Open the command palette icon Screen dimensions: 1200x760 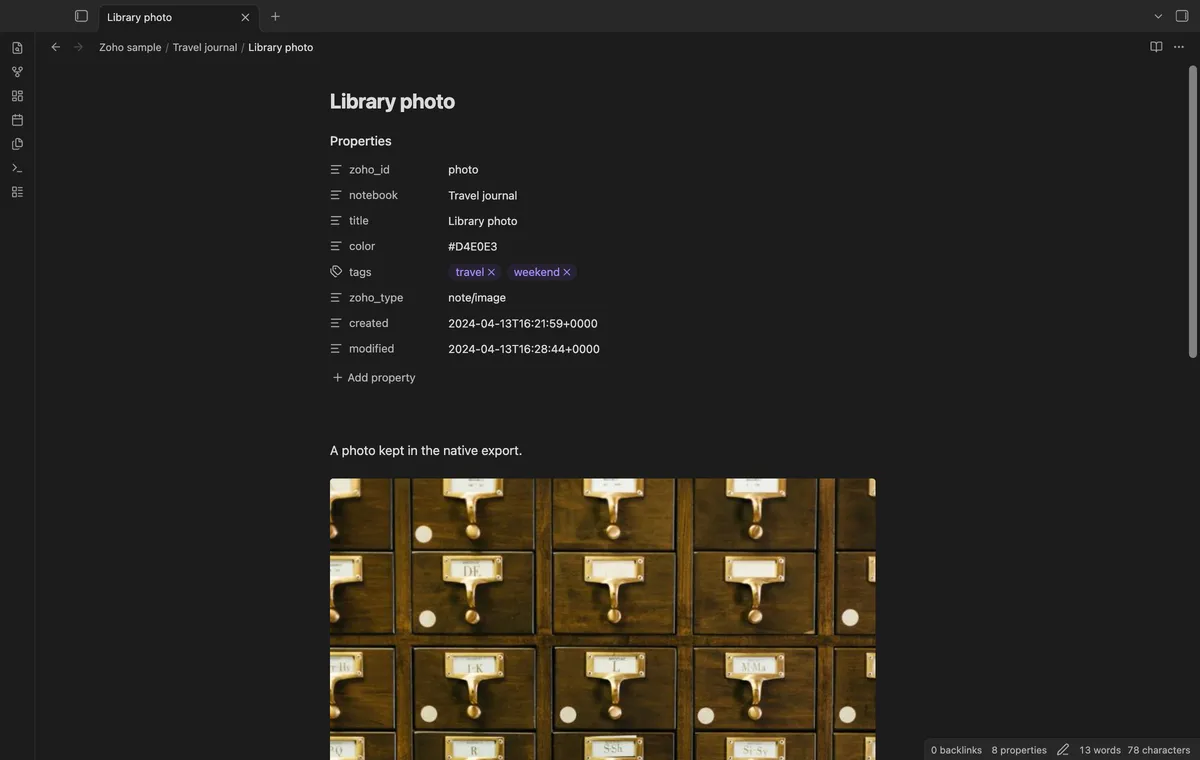pyautogui.click(x=17, y=168)
